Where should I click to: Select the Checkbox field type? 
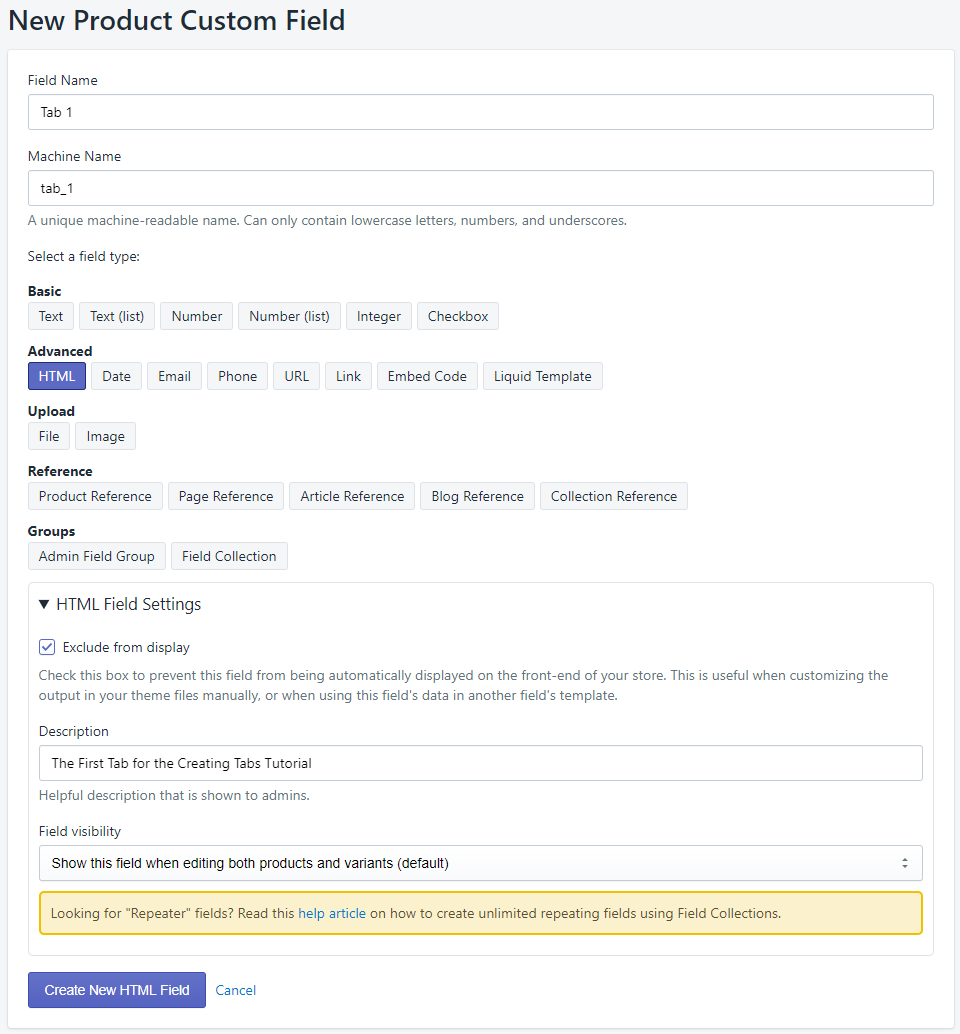click(457, 316)
